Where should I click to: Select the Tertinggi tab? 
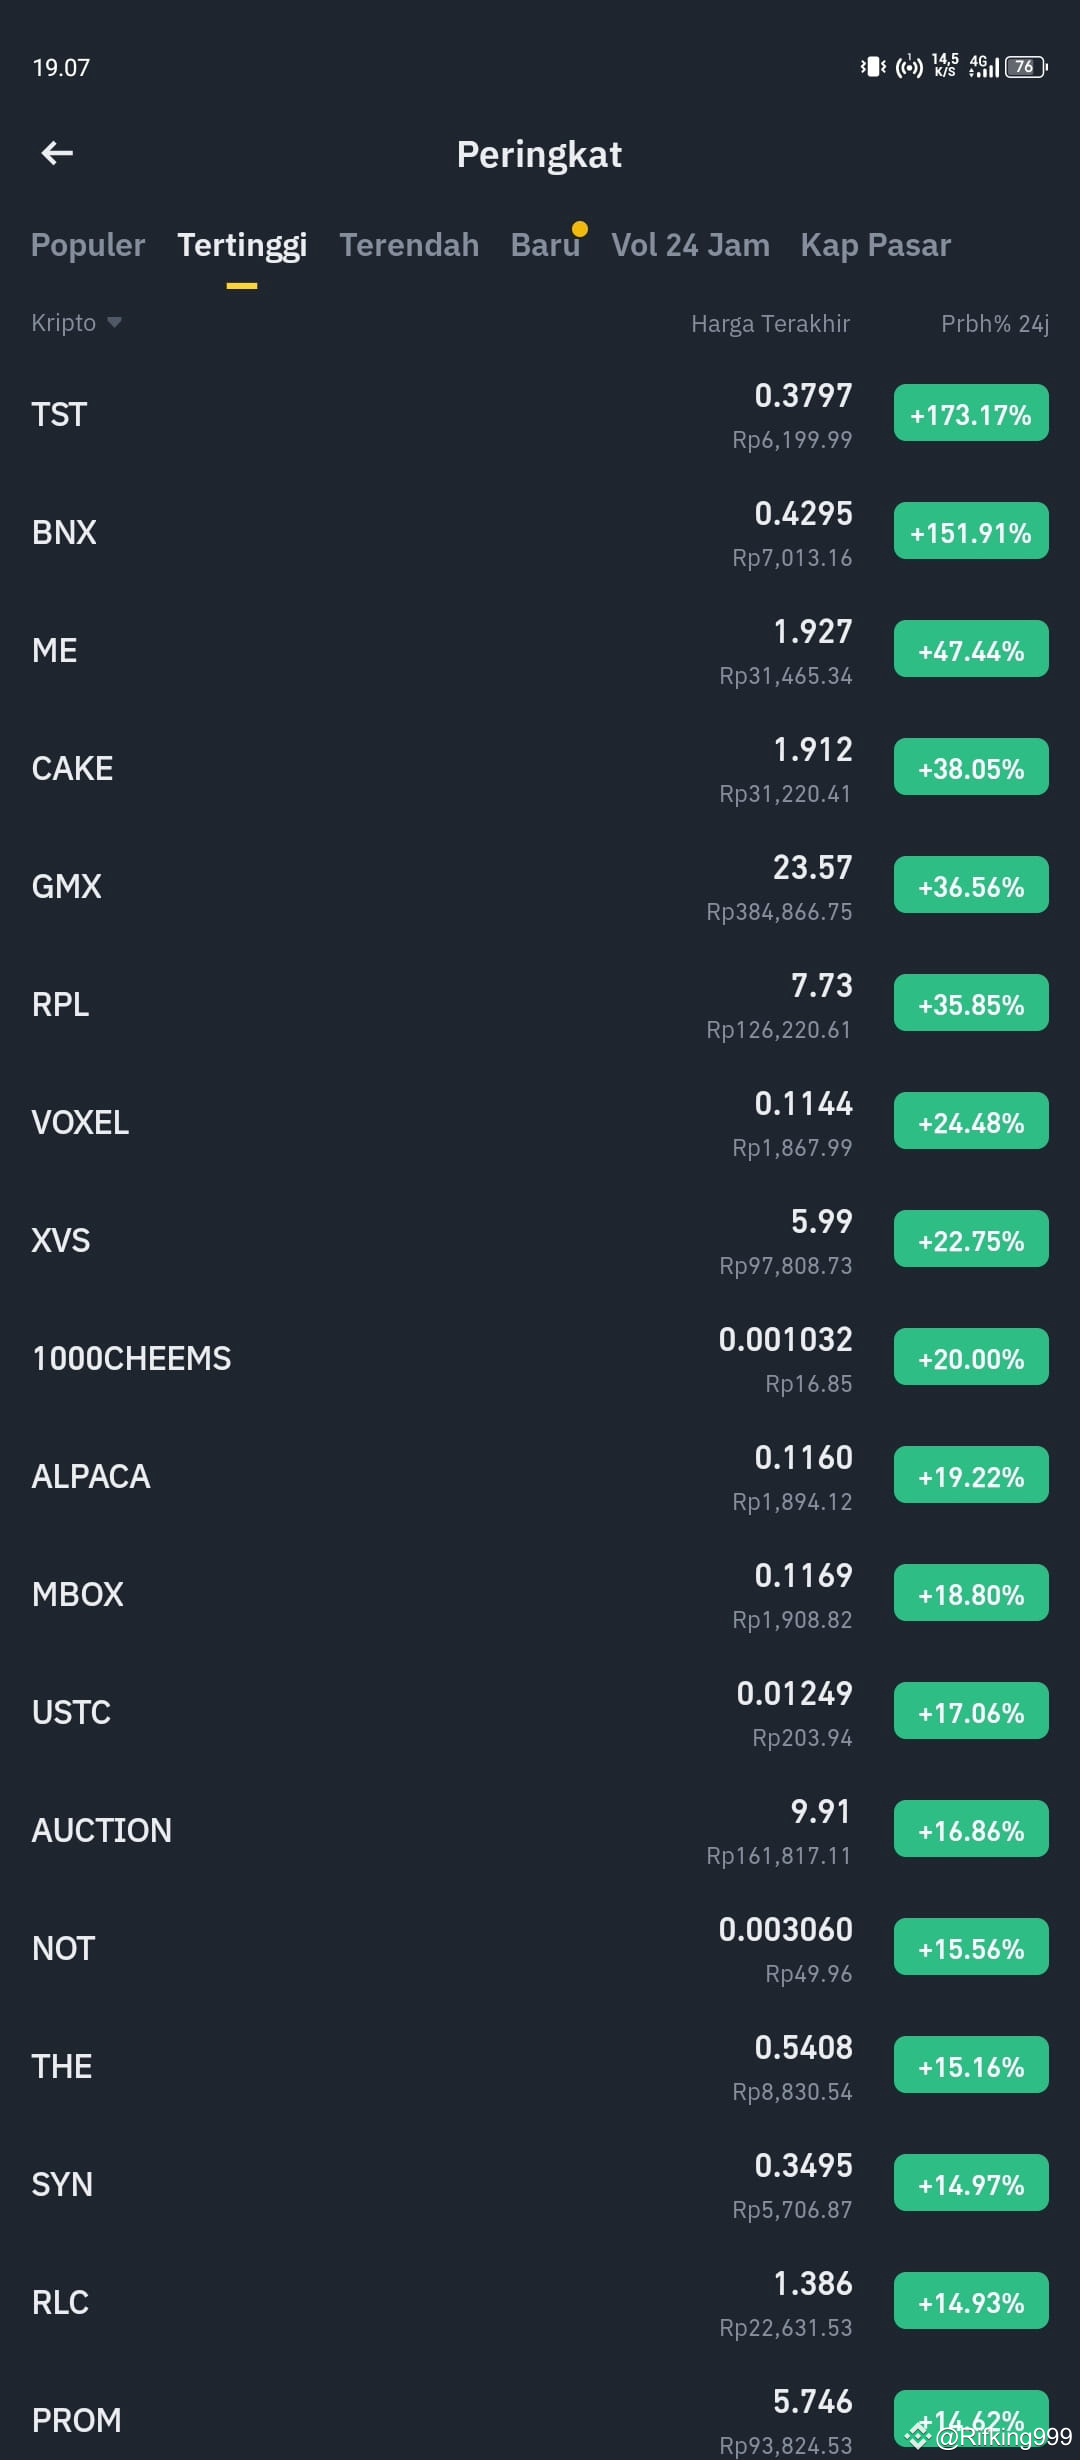(x=242, y=245)
